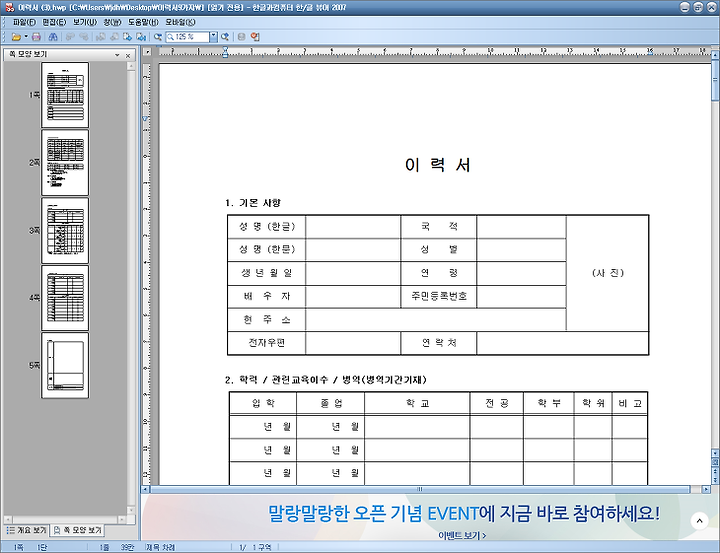Close the 쪽 모양 보기 side panel

tap(128, 55)
